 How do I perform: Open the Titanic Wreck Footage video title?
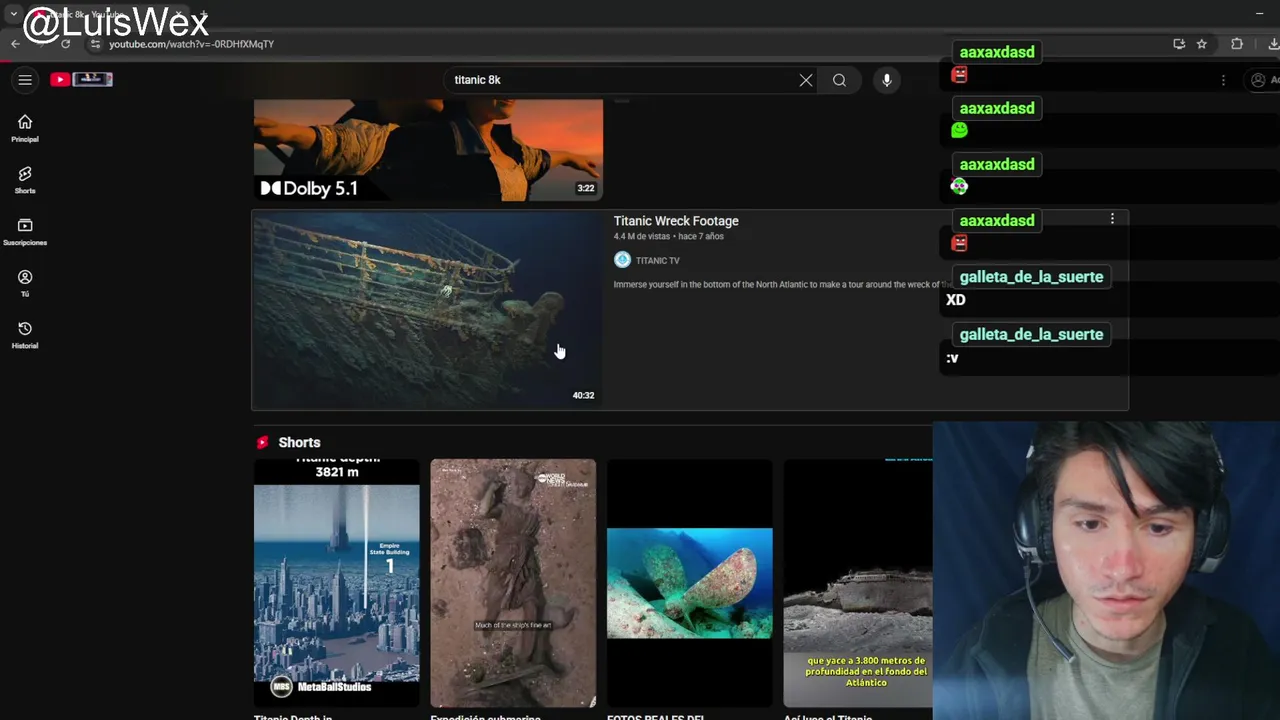(x=676, y=221)
